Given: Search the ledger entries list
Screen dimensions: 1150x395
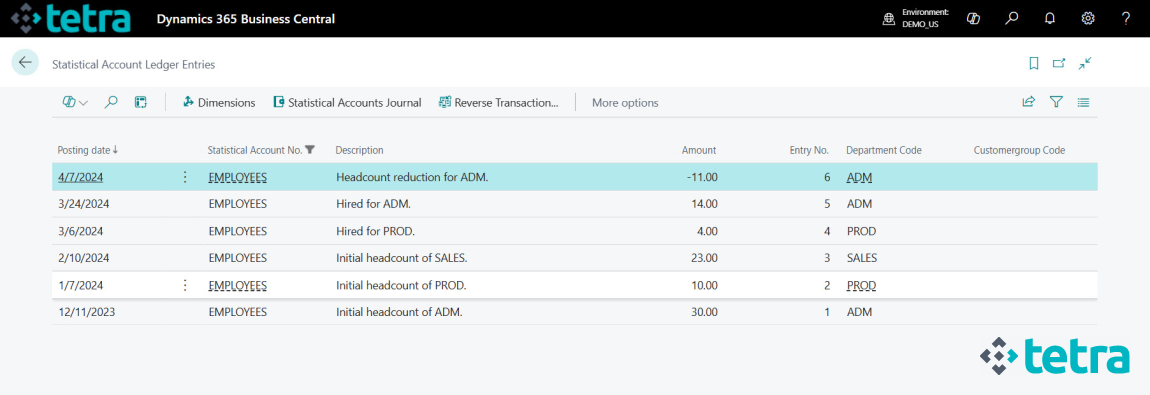Looking at the screenshot, I should pos(111,103).
